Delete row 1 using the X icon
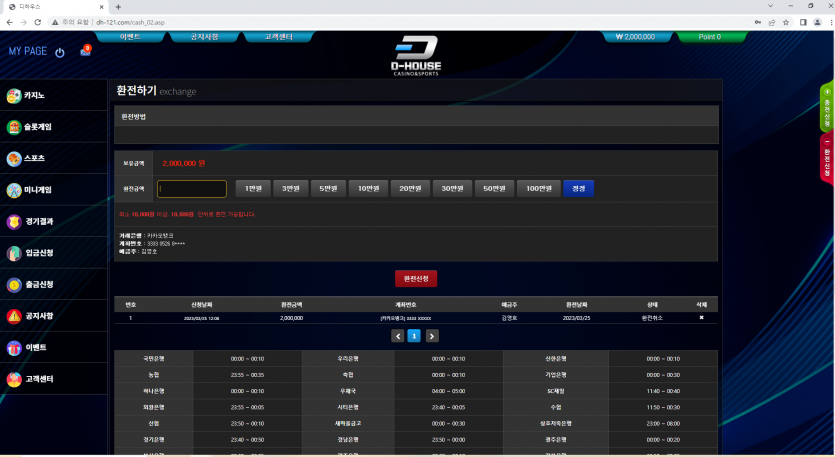The height and width of the screenshot is (457, 835). coord(701,317)
